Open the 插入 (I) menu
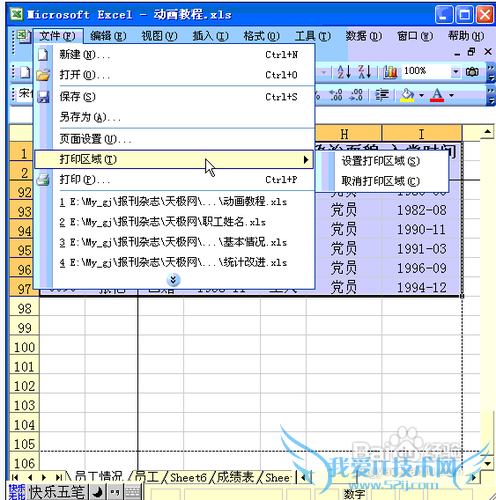Screen dimensions: 496x500 pos(210,36)
